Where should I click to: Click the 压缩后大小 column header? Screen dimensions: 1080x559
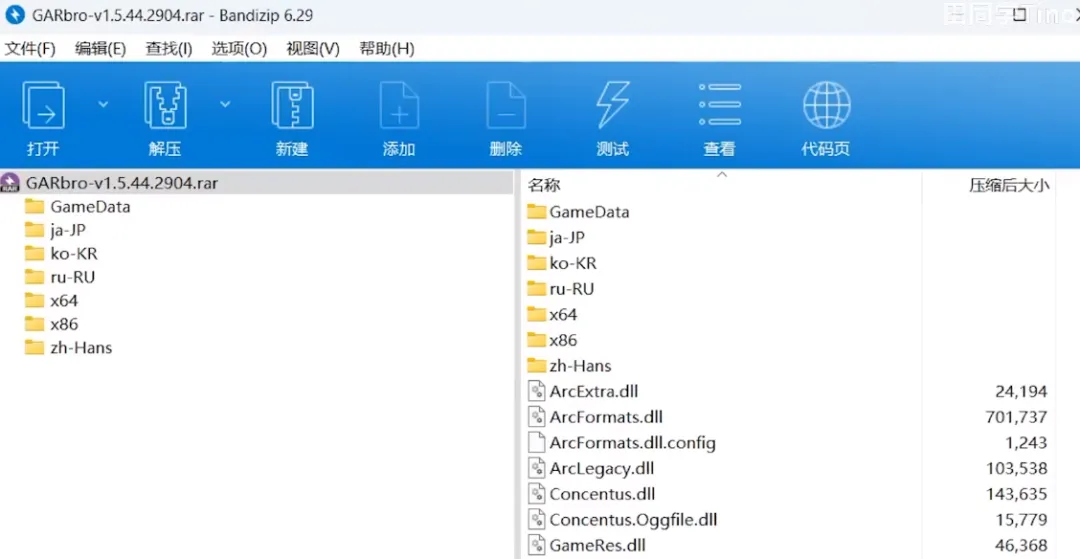(1009, 184)
